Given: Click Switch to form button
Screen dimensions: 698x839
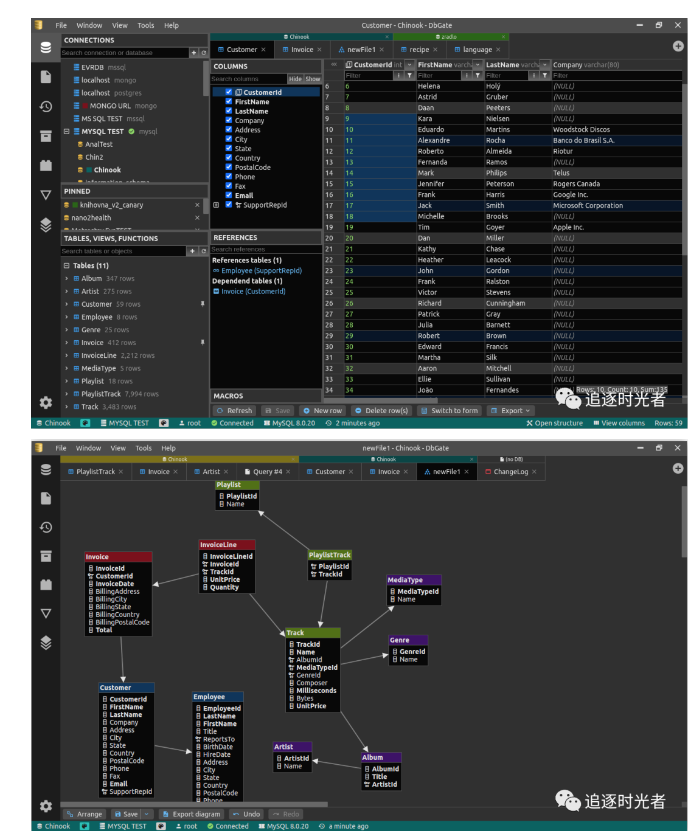Looking at the screenshot, I should click(449, 410).
